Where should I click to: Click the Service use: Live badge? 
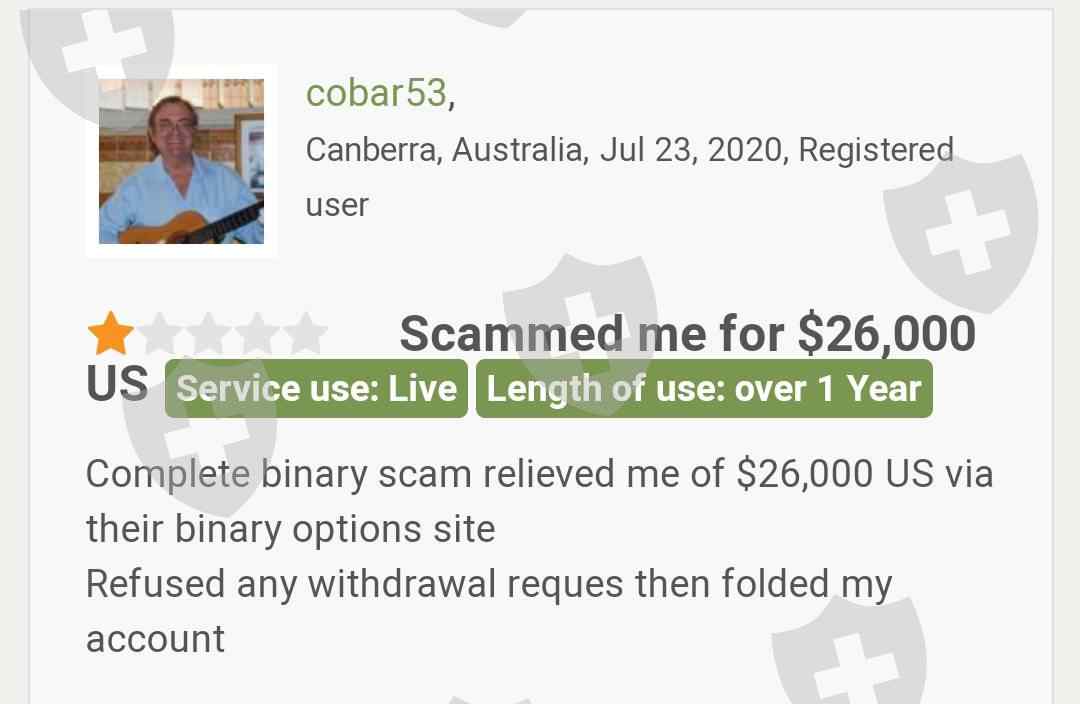tap(316, 389)
